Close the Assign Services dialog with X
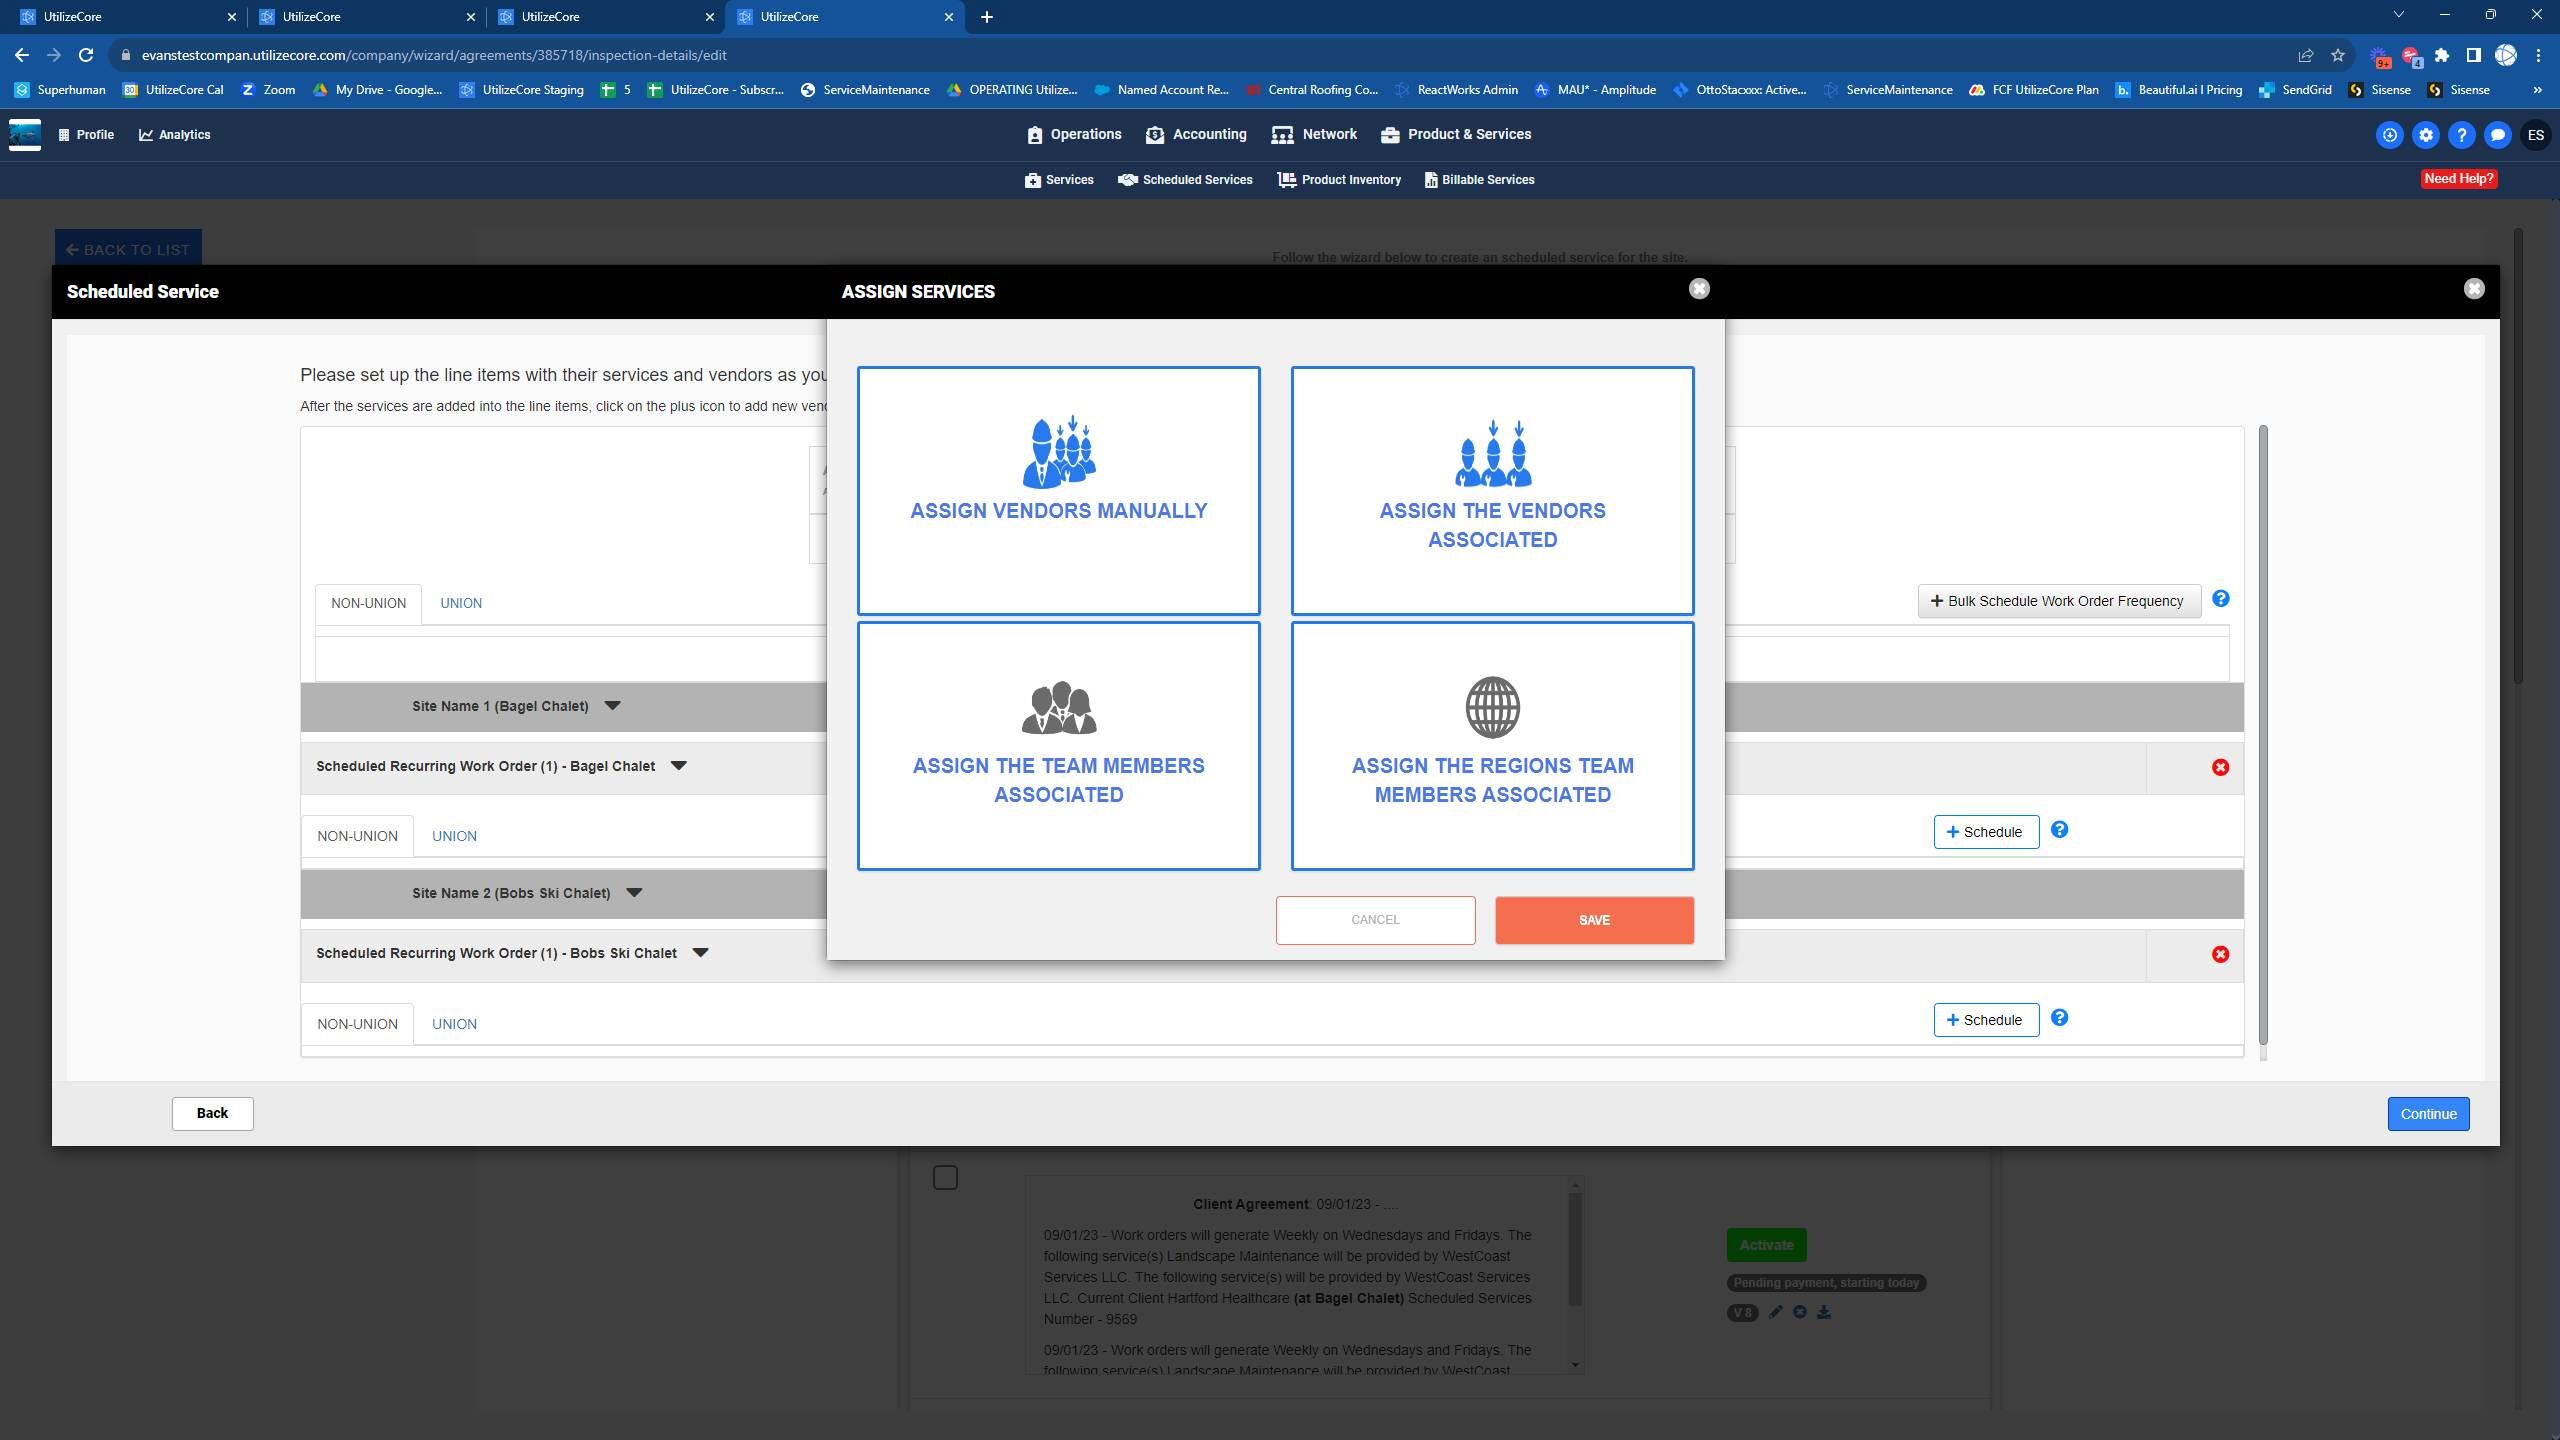This screenshot has width=2560, height=1440. coord(1699,289)
